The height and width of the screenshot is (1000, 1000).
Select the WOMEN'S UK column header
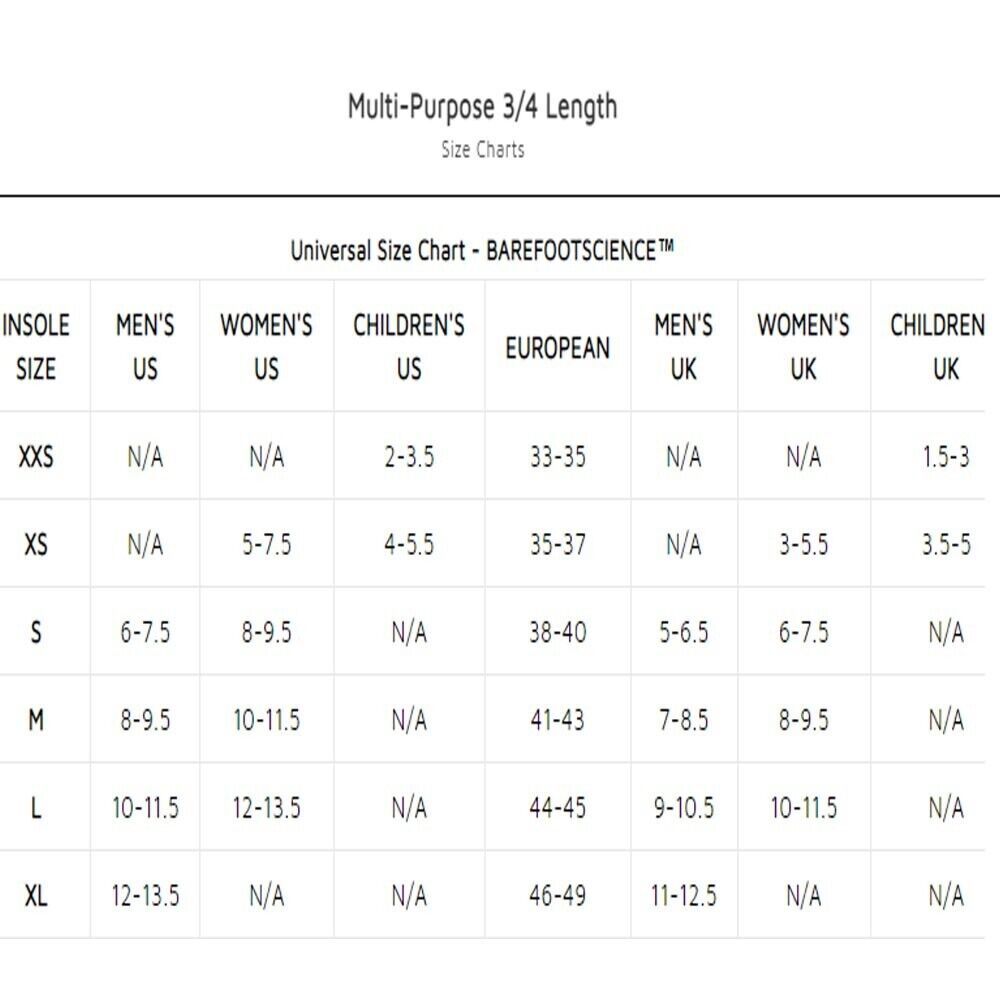point(804,347)
